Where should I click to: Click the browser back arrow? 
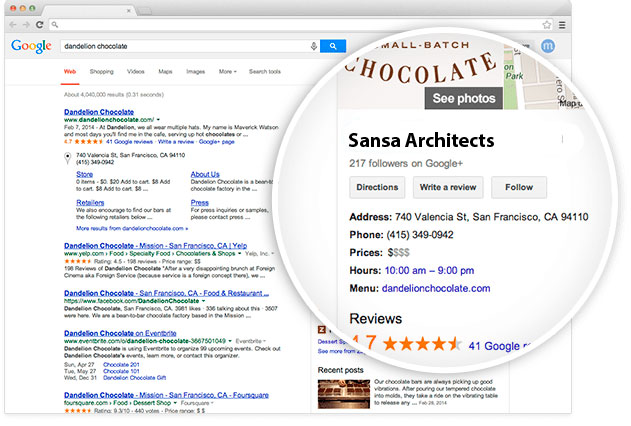13,25
